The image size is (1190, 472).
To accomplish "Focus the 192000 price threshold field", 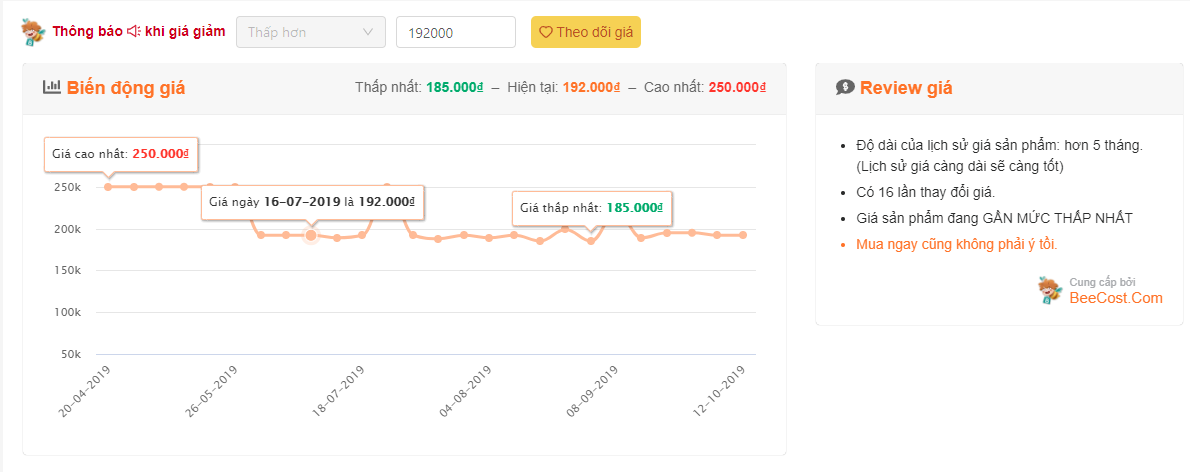I will [455, 32].
